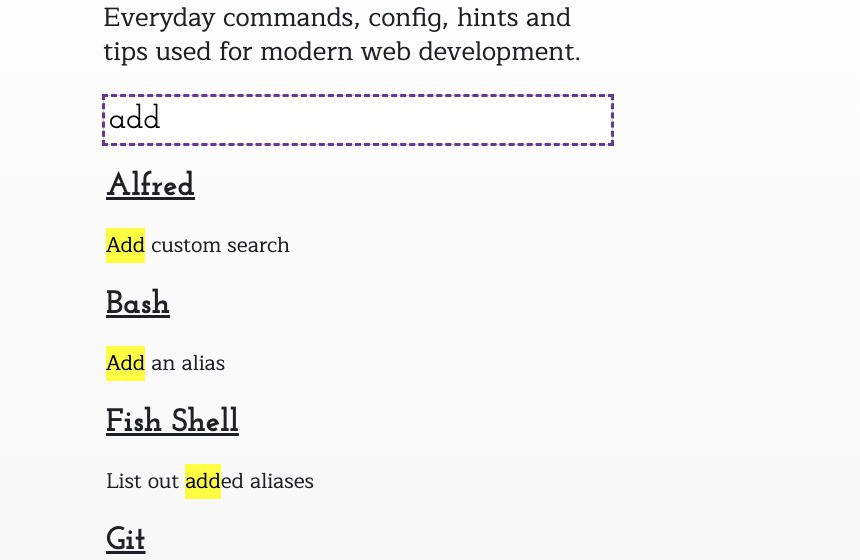Open the Git heading link
The image size is (860, 560).
click(126, 539)
